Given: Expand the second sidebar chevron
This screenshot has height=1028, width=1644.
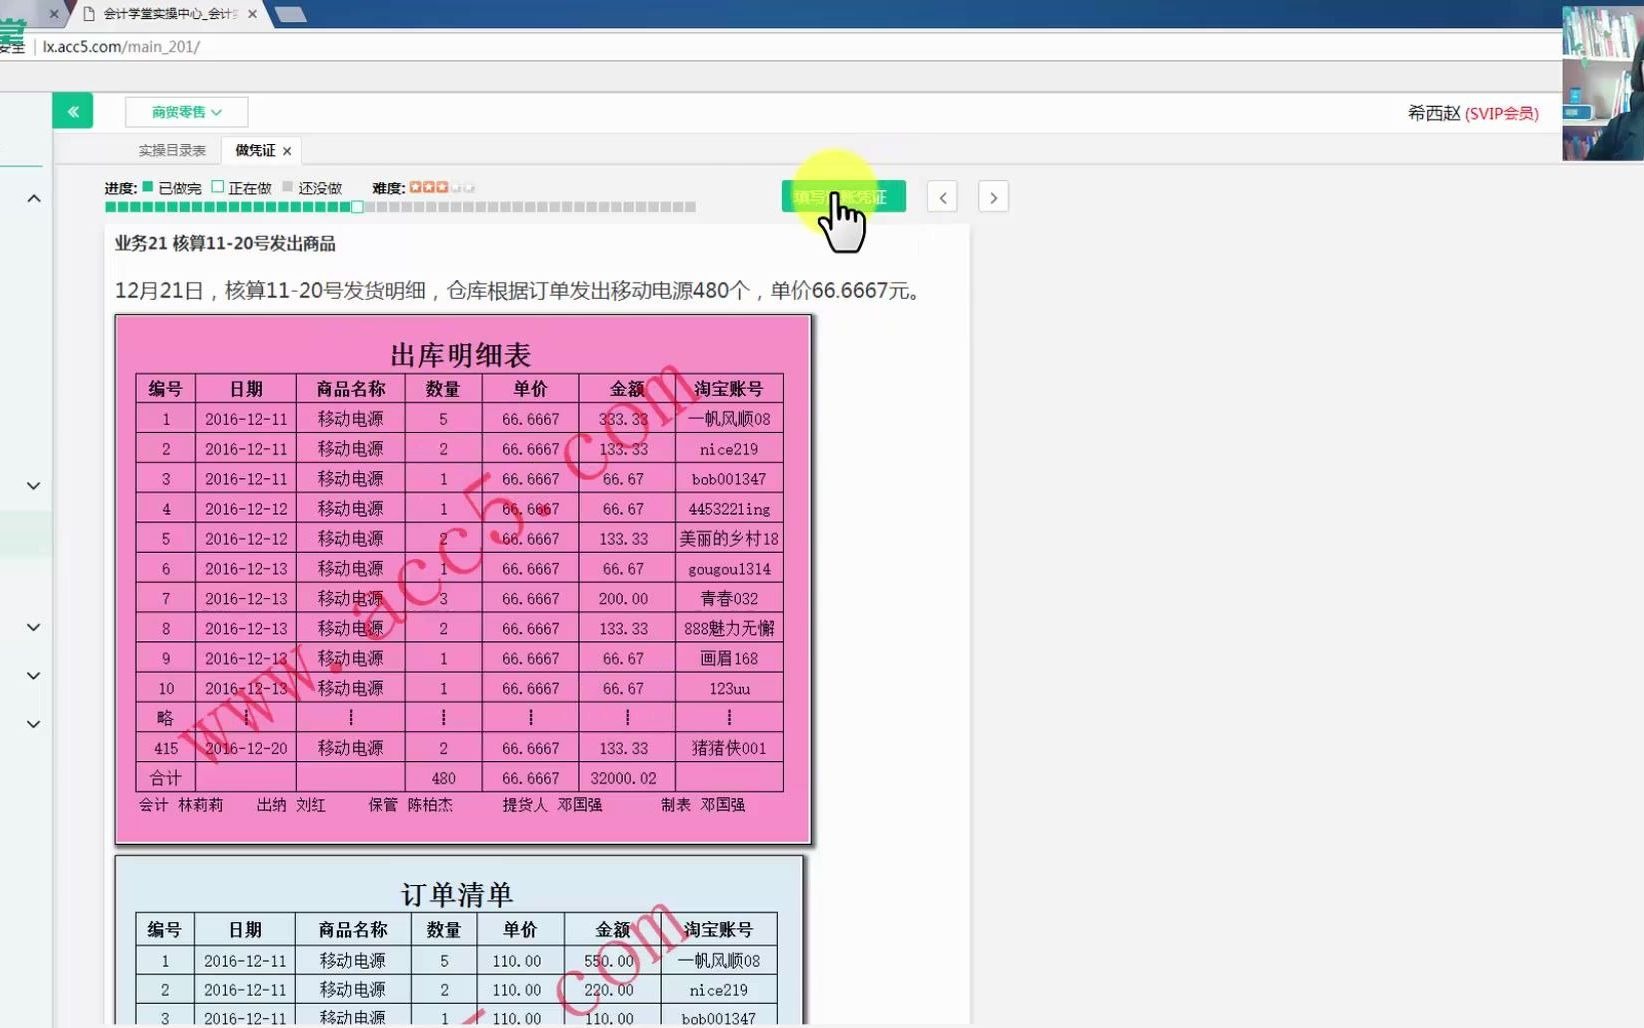Looking at the screenshot, I should pos(34,486).
